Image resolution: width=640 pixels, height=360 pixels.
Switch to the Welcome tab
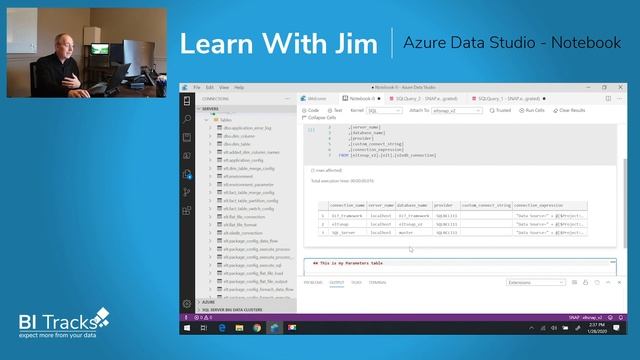click(317, 99)
